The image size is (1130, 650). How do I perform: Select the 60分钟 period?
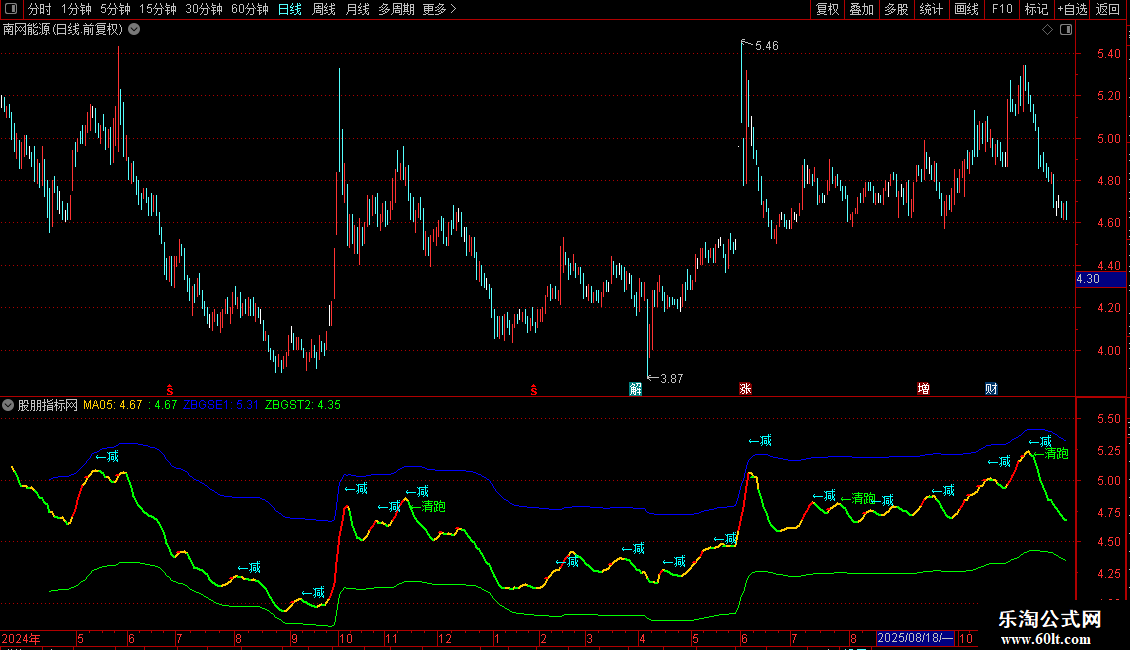click(250, 9)
